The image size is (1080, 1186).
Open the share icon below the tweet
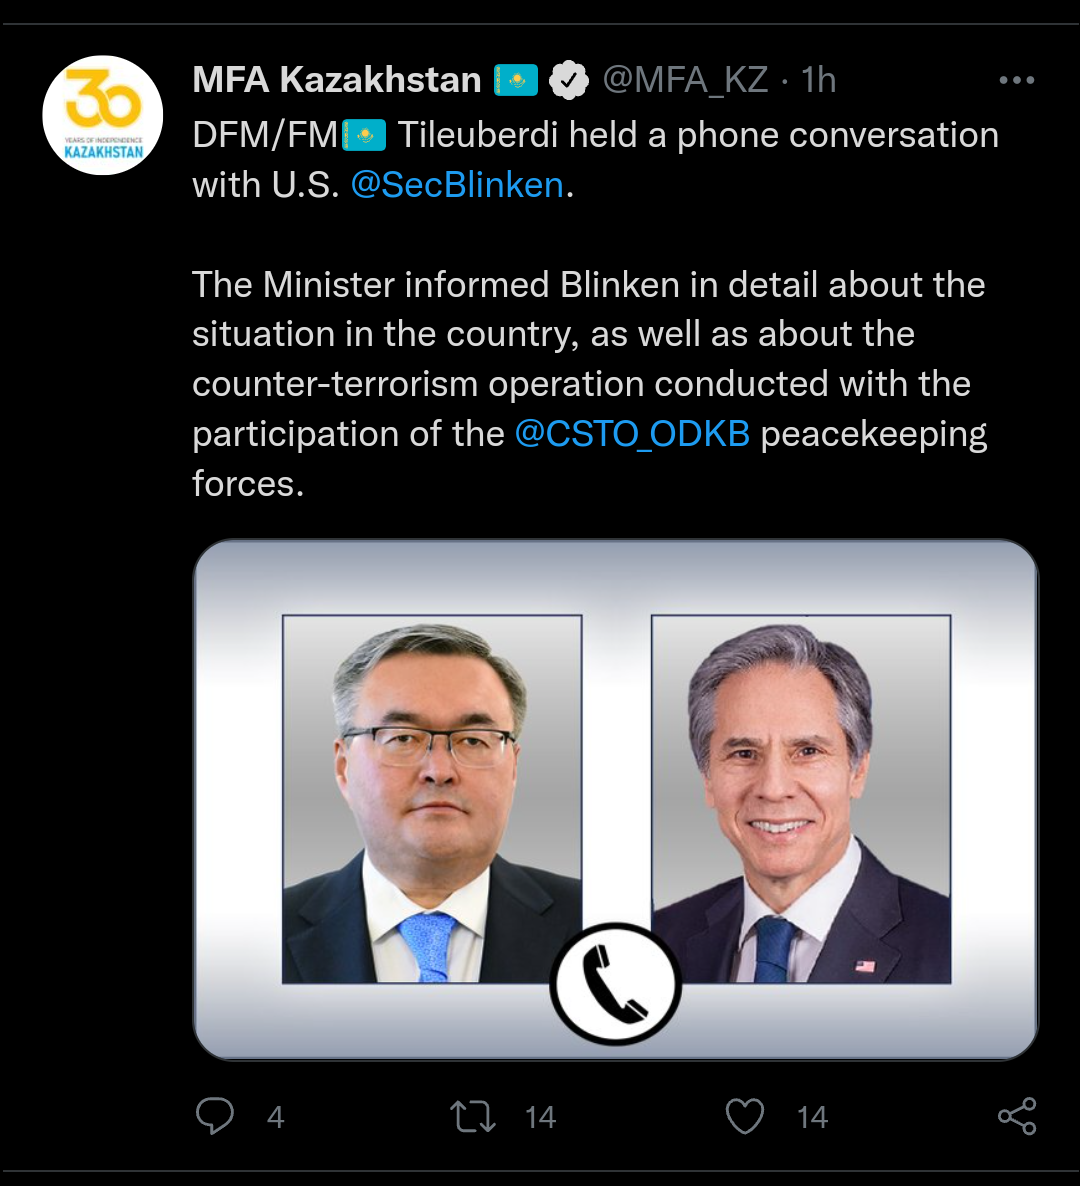click(1017, 1116)
